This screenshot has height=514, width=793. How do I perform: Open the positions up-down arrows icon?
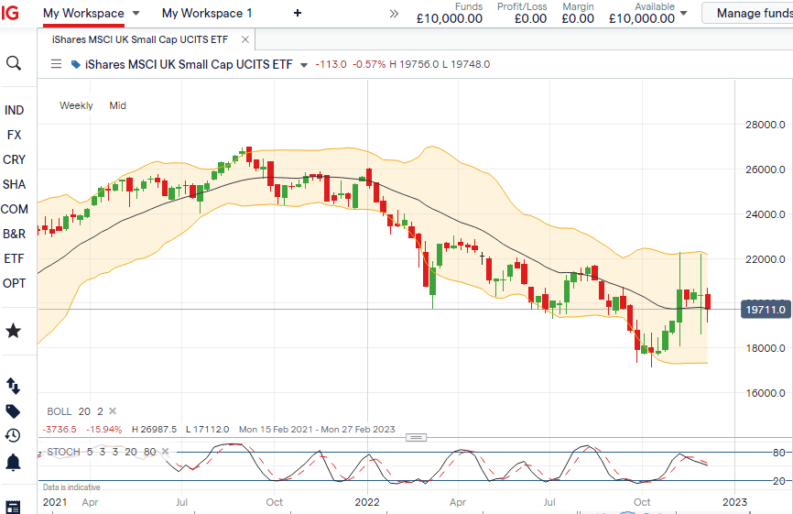(13, 386)
